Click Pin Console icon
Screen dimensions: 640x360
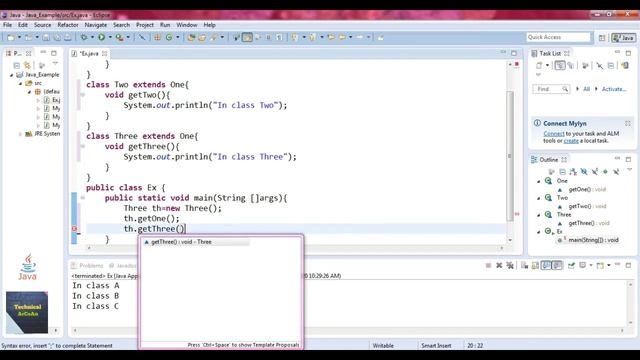click(571, 266)
